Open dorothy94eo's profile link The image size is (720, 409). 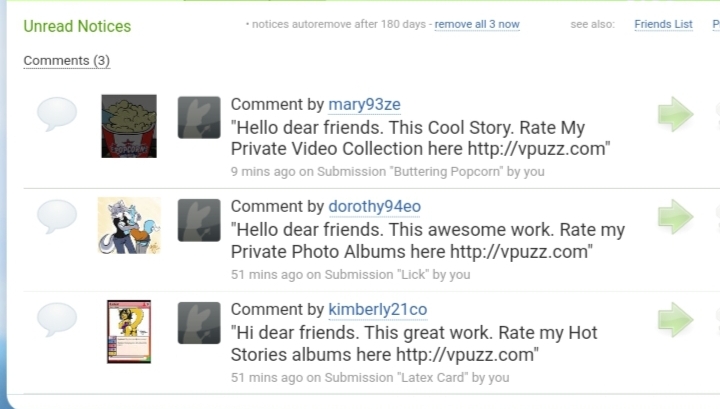375,206
